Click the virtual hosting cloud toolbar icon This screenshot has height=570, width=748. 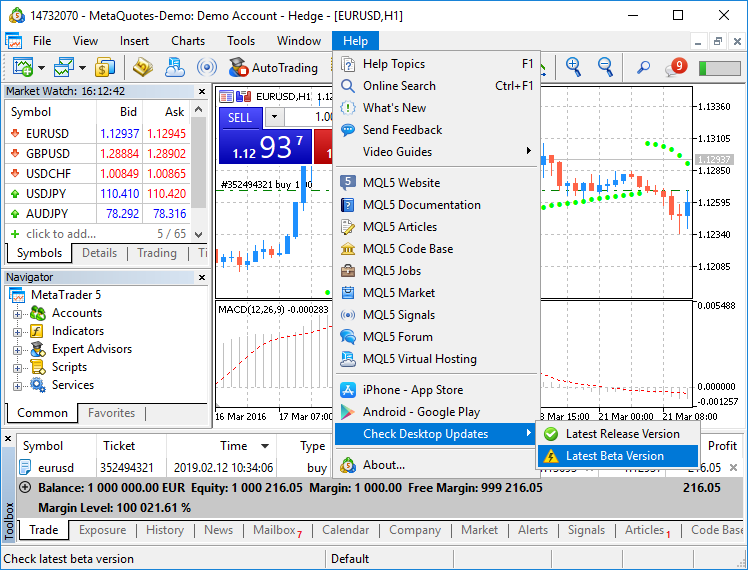coord(175,67)
